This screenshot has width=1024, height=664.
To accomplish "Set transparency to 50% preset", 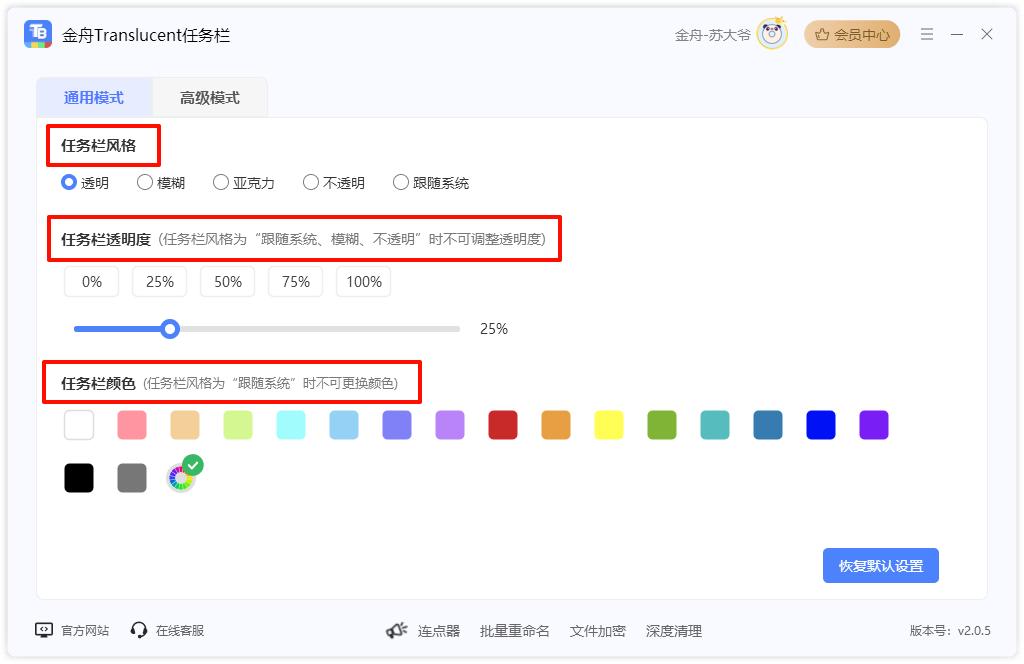I will point(228,282).
